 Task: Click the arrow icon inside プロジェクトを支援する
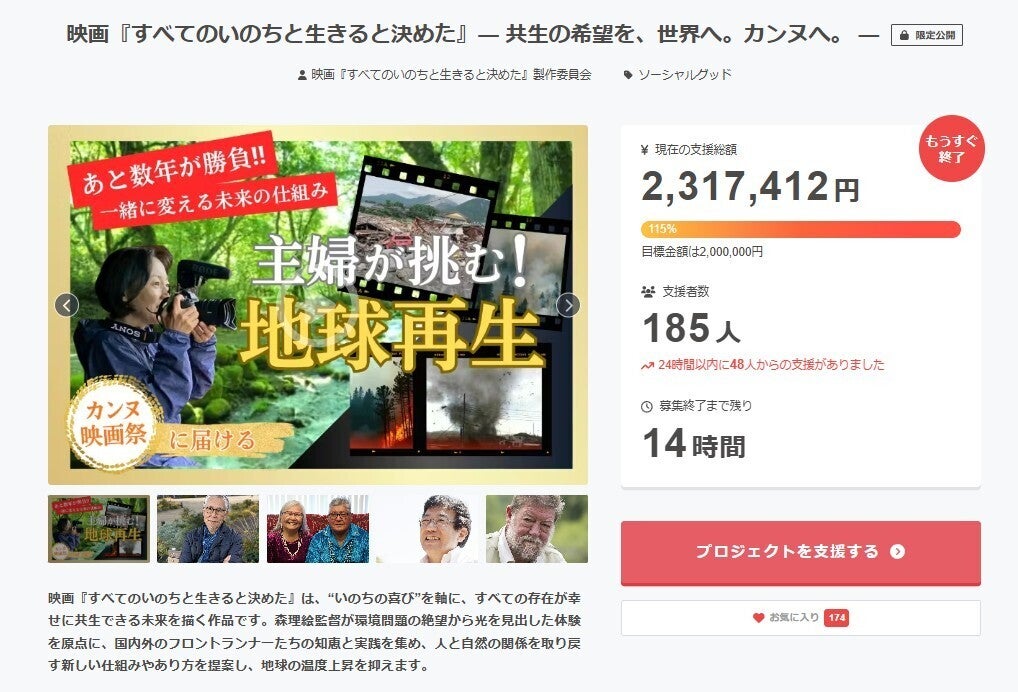pyautogui.click(x=897, y=551)
